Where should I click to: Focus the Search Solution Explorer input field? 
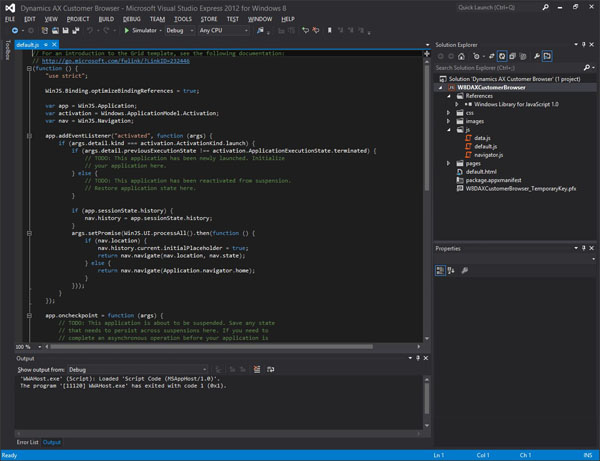(x=509, y=68)
